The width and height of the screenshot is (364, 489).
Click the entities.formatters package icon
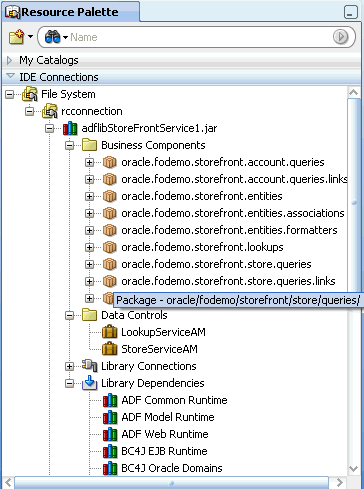pos(109,230)
